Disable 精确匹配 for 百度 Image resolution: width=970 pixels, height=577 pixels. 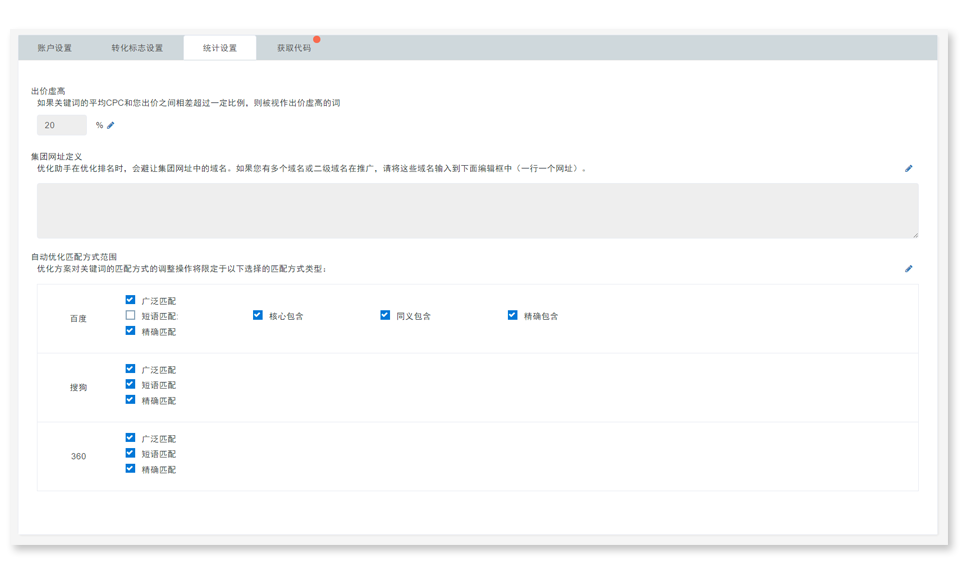[131, 331]
